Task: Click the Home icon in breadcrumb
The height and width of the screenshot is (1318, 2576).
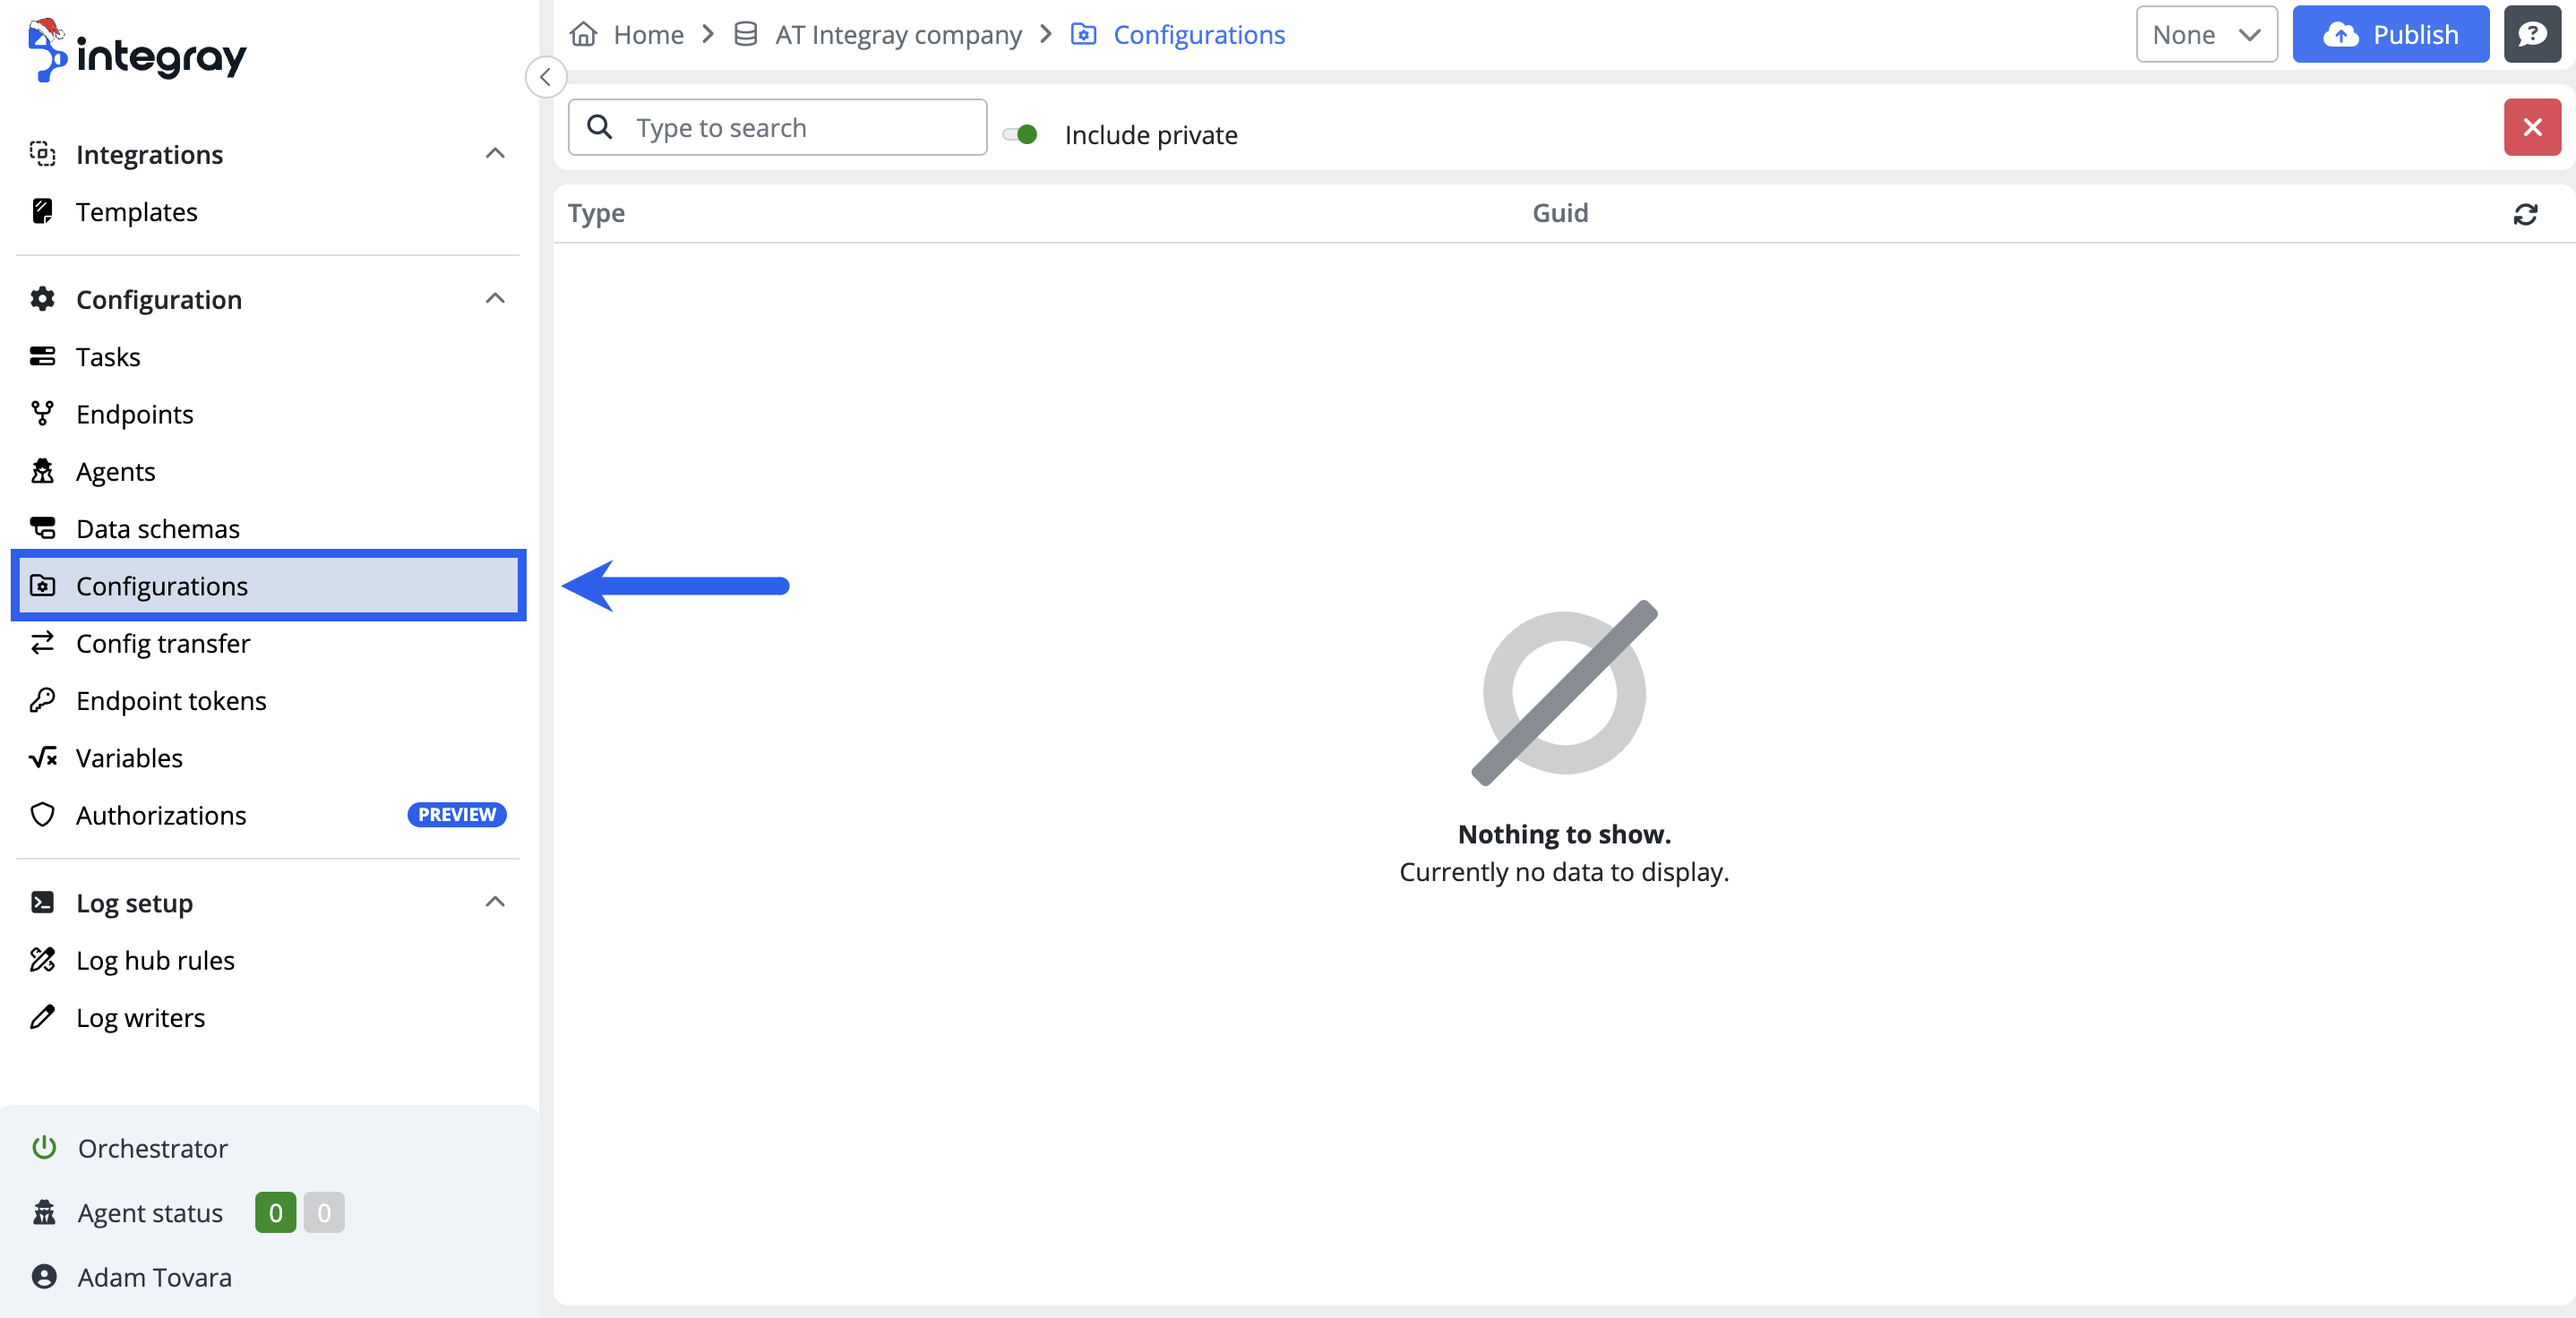Action: [x=584, y=35]
